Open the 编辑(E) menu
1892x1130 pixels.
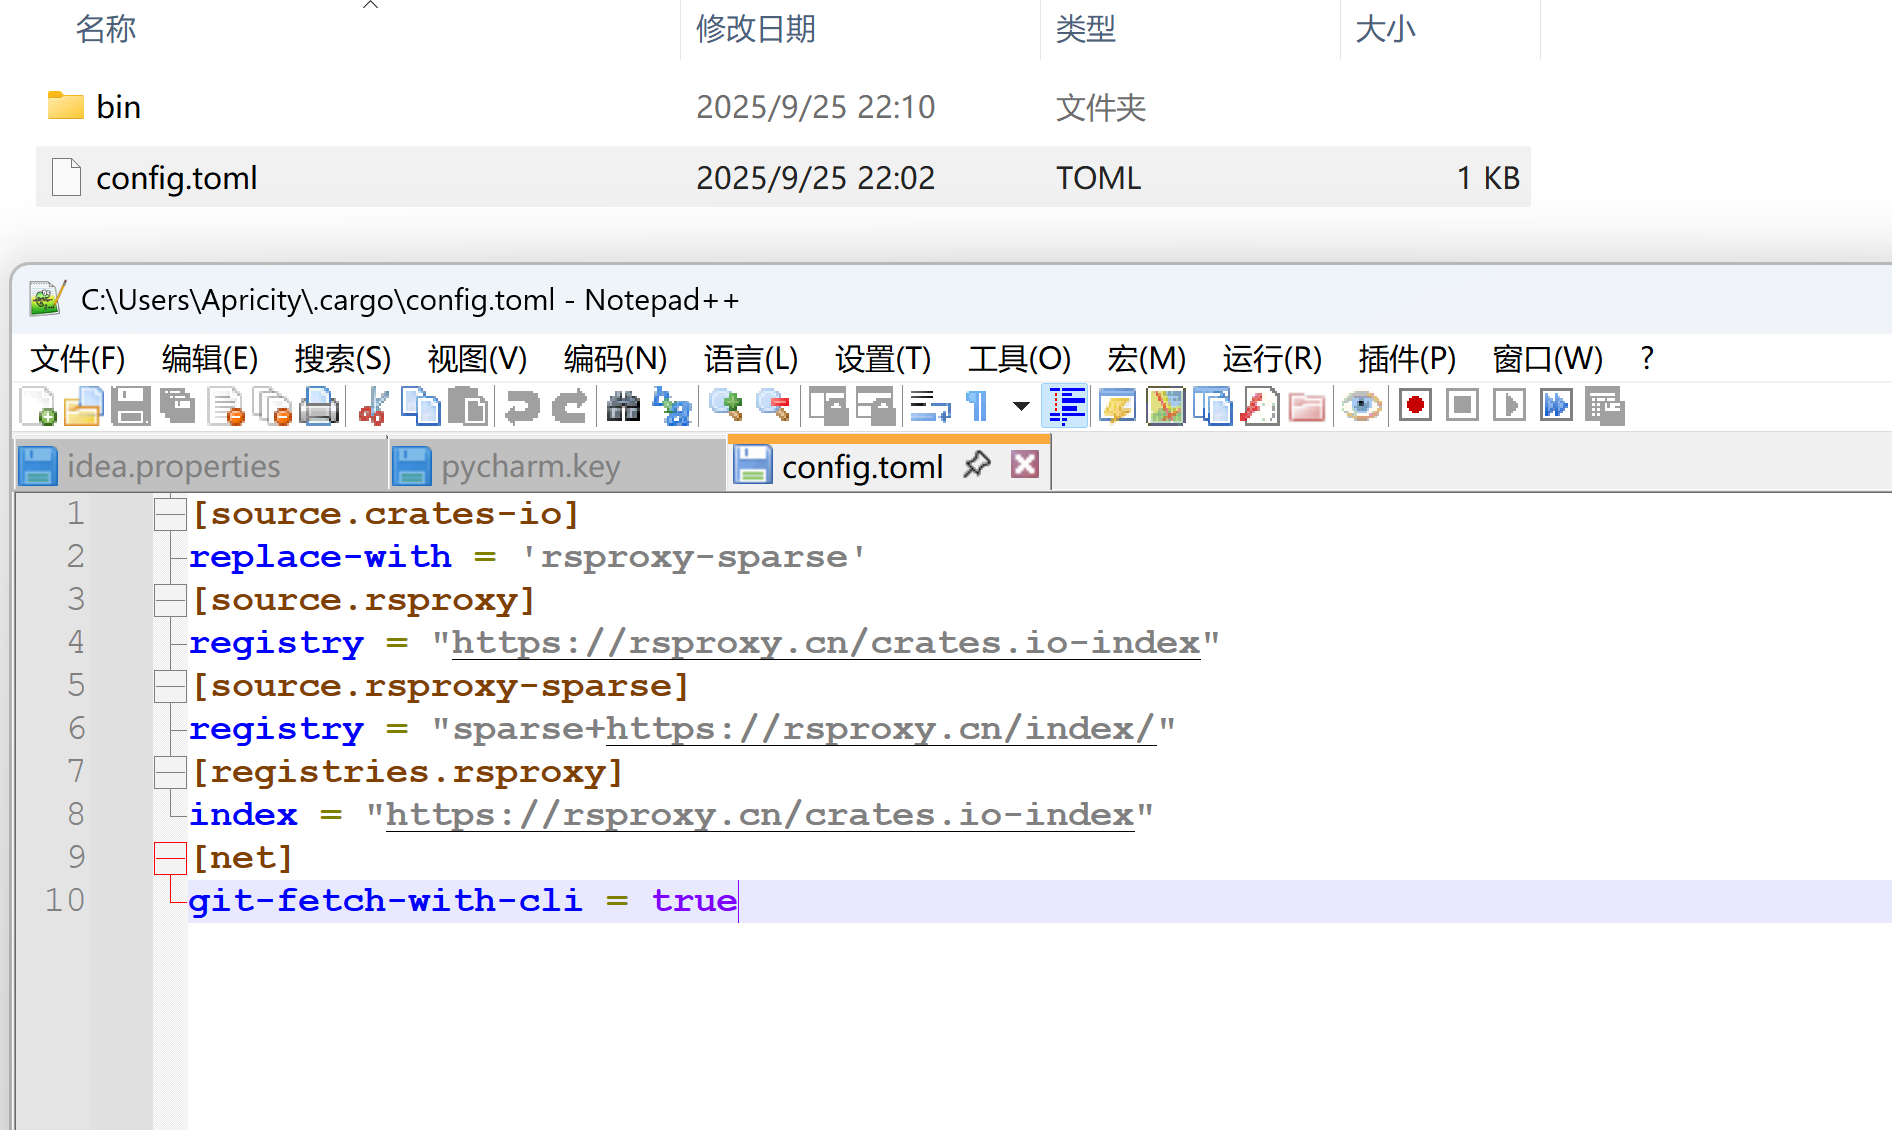[210, 359]
